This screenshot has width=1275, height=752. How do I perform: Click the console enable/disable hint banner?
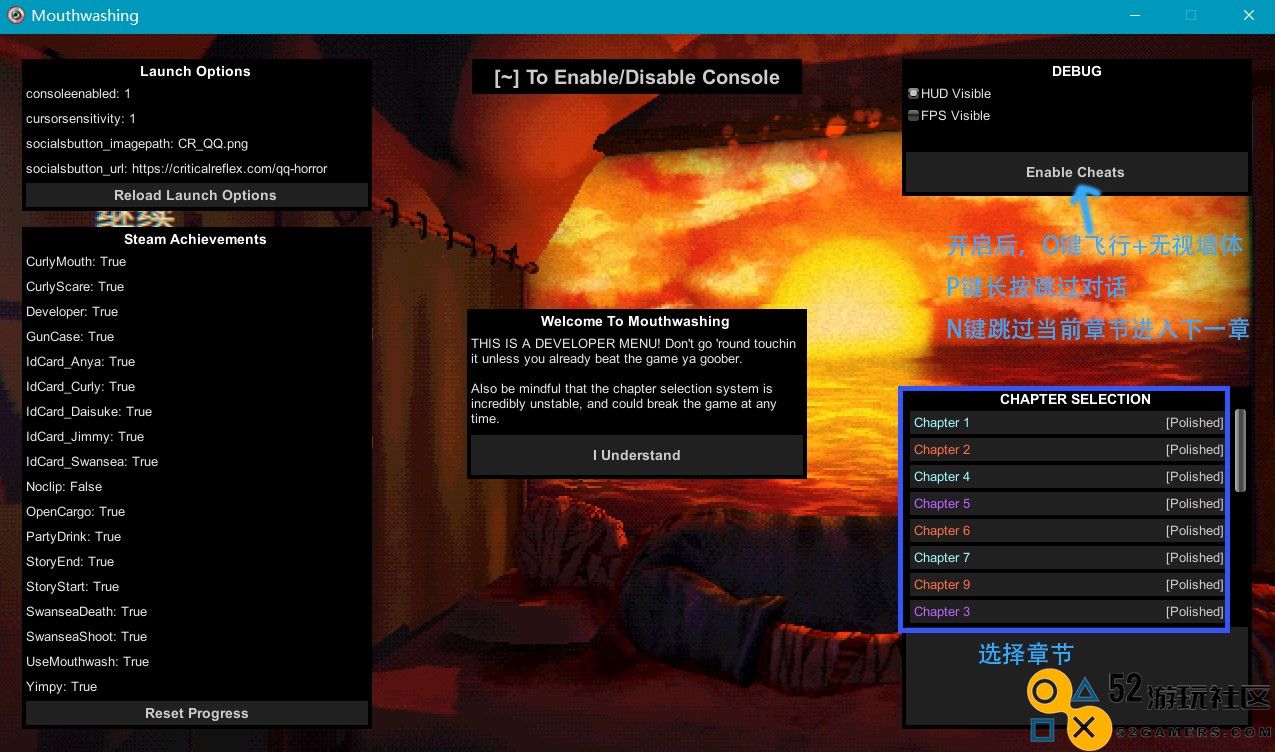point(637,77)
